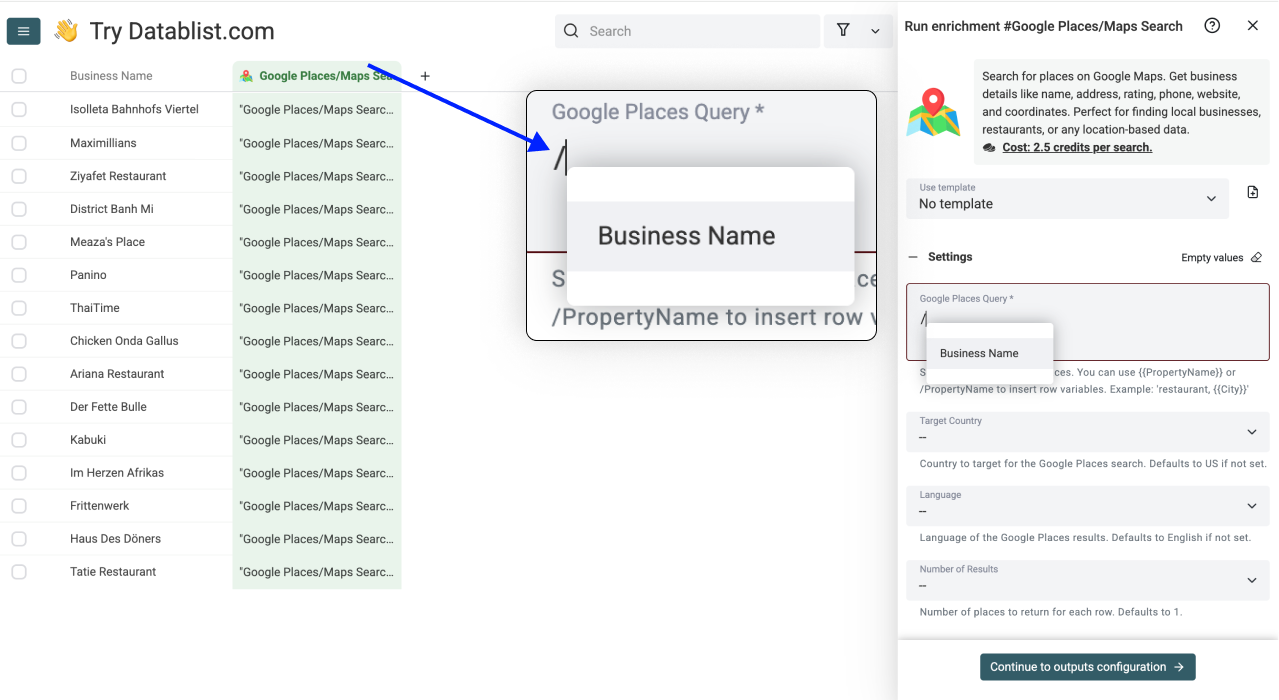Click the save template file icon

click(x=1253, y=192)
